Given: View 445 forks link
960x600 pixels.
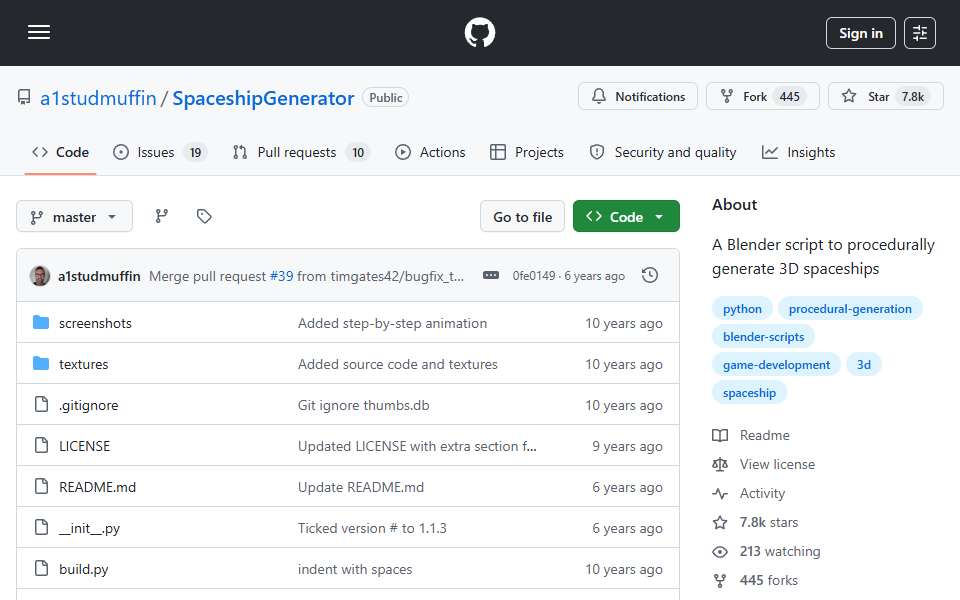Looking at the screenshot, I should [x=756, y=580].
